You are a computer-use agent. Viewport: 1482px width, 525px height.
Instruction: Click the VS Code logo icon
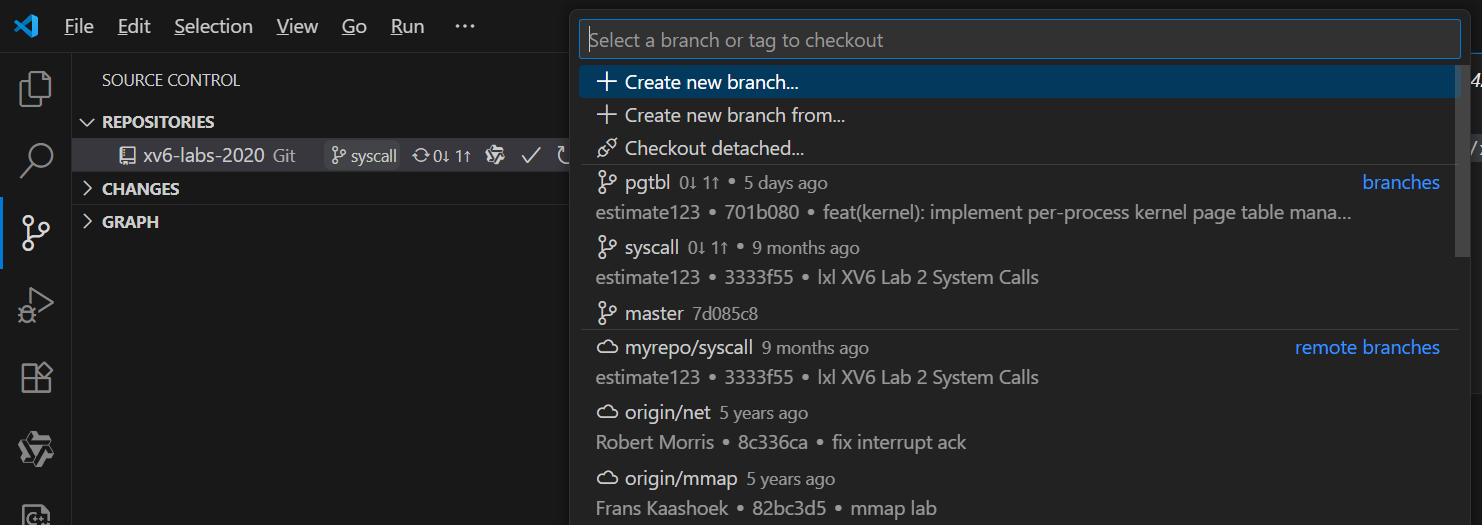(26, 26)
